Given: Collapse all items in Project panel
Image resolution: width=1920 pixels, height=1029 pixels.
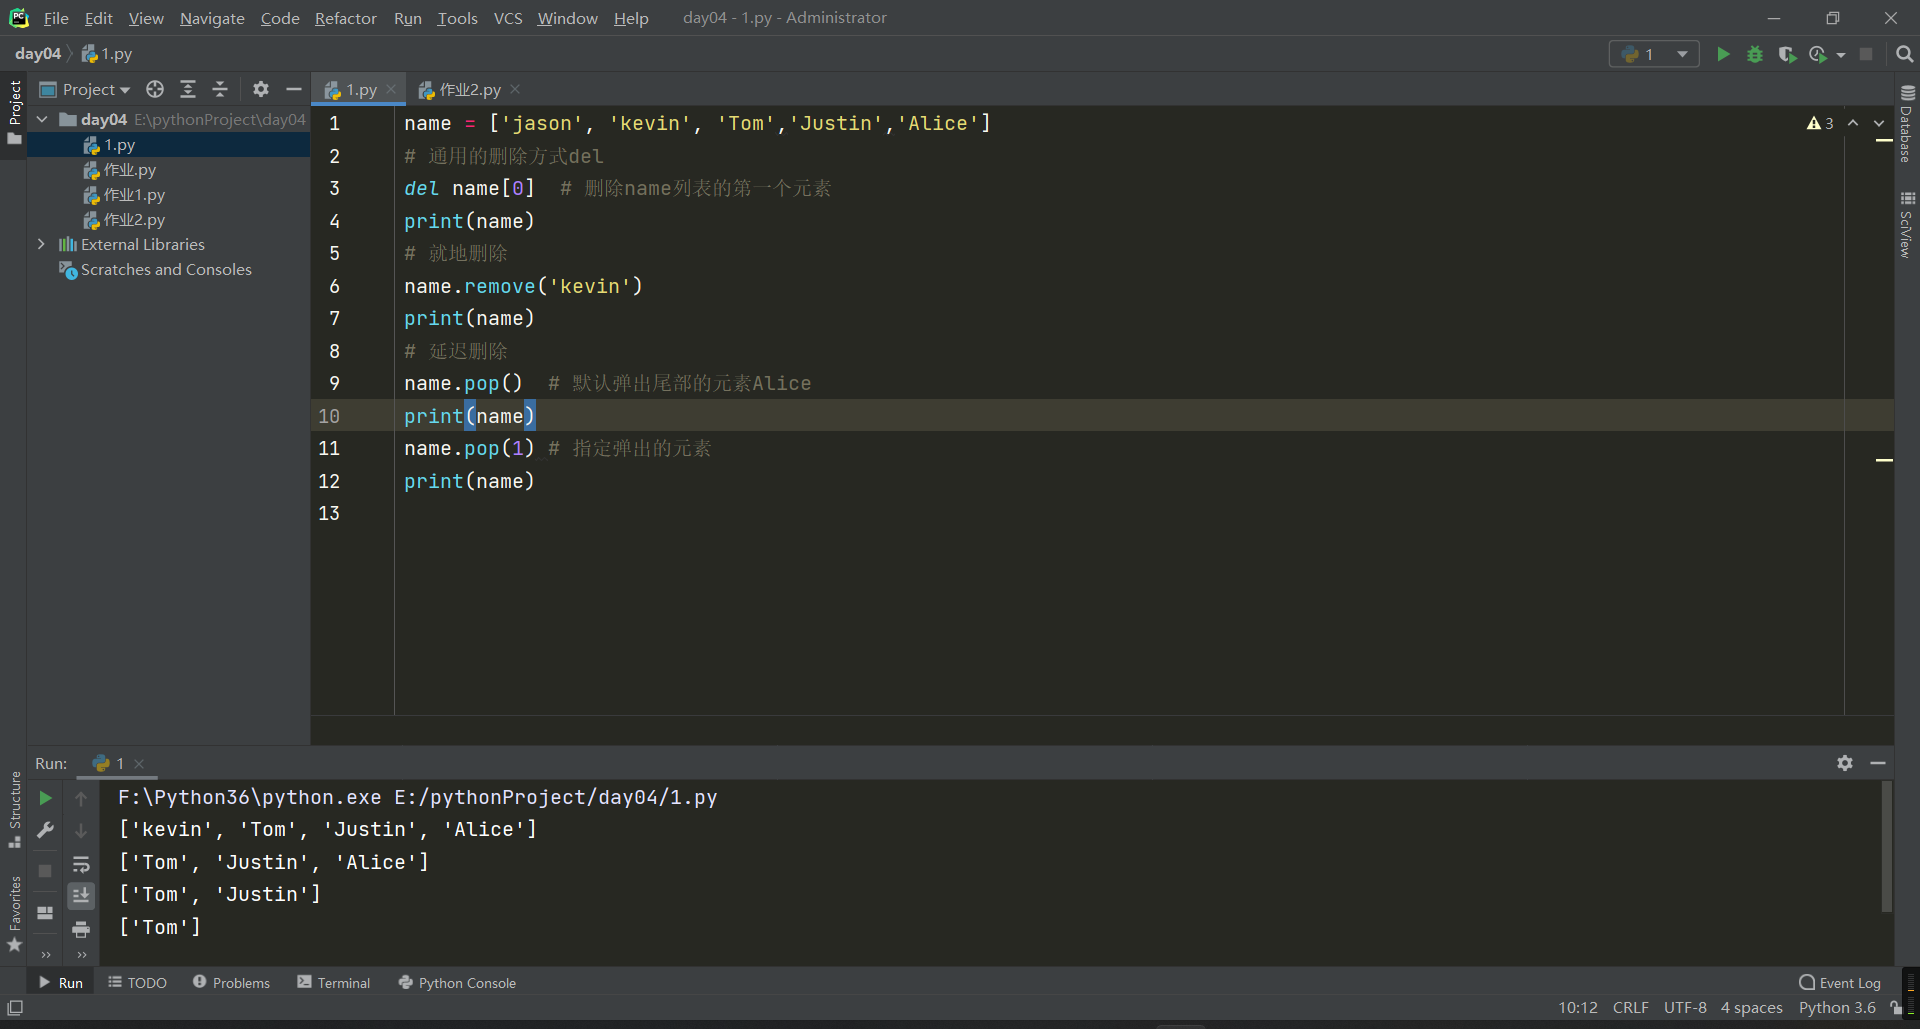Looking at the screenshot, I should pyautogui.click(x=220, y=89).
